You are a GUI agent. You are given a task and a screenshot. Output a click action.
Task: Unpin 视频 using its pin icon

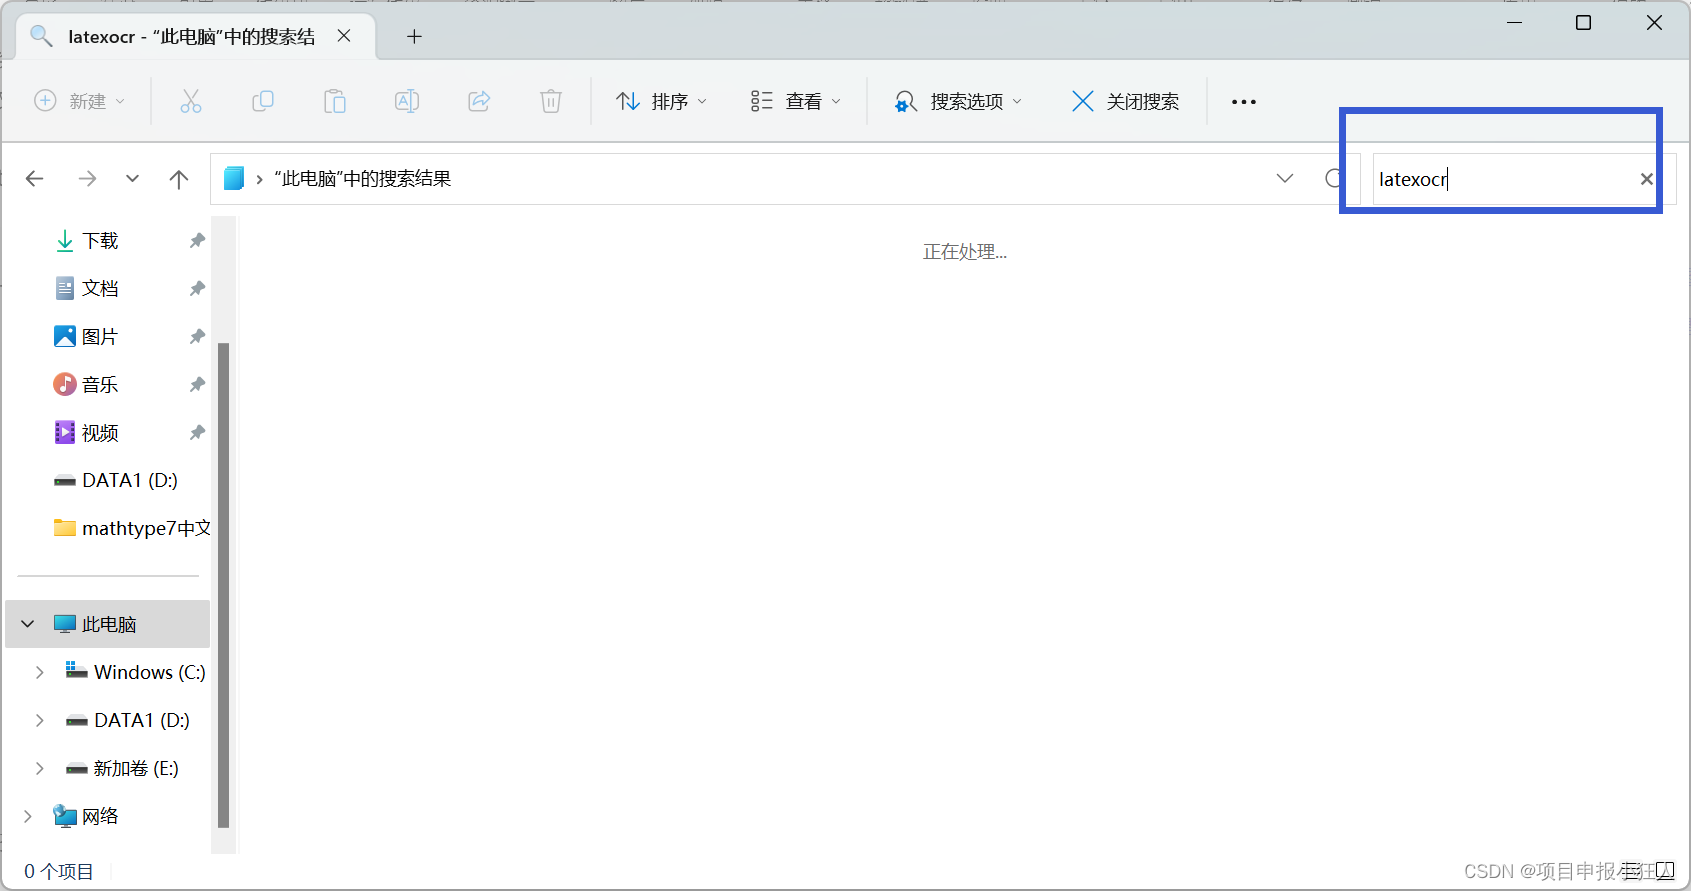tap(197, 432)
